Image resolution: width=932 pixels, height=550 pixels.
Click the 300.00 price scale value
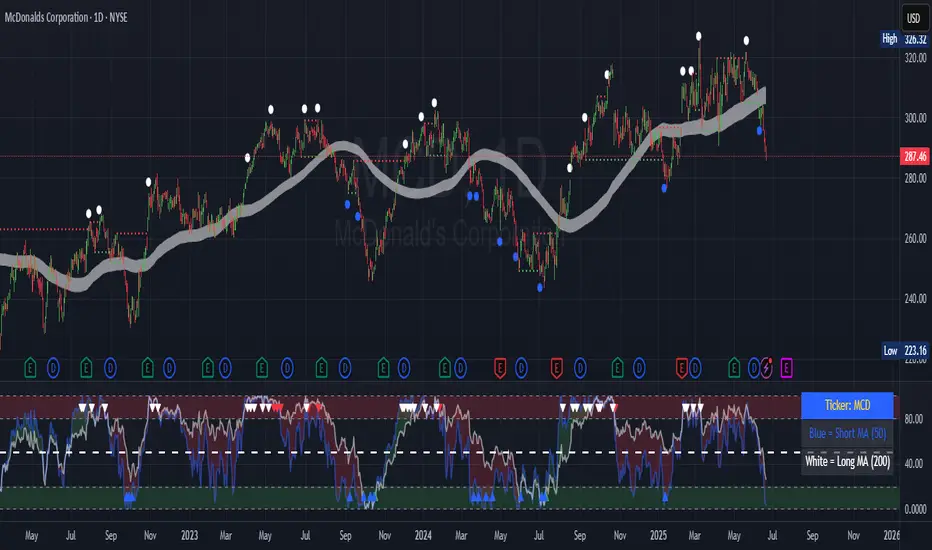tap(915, 118)
